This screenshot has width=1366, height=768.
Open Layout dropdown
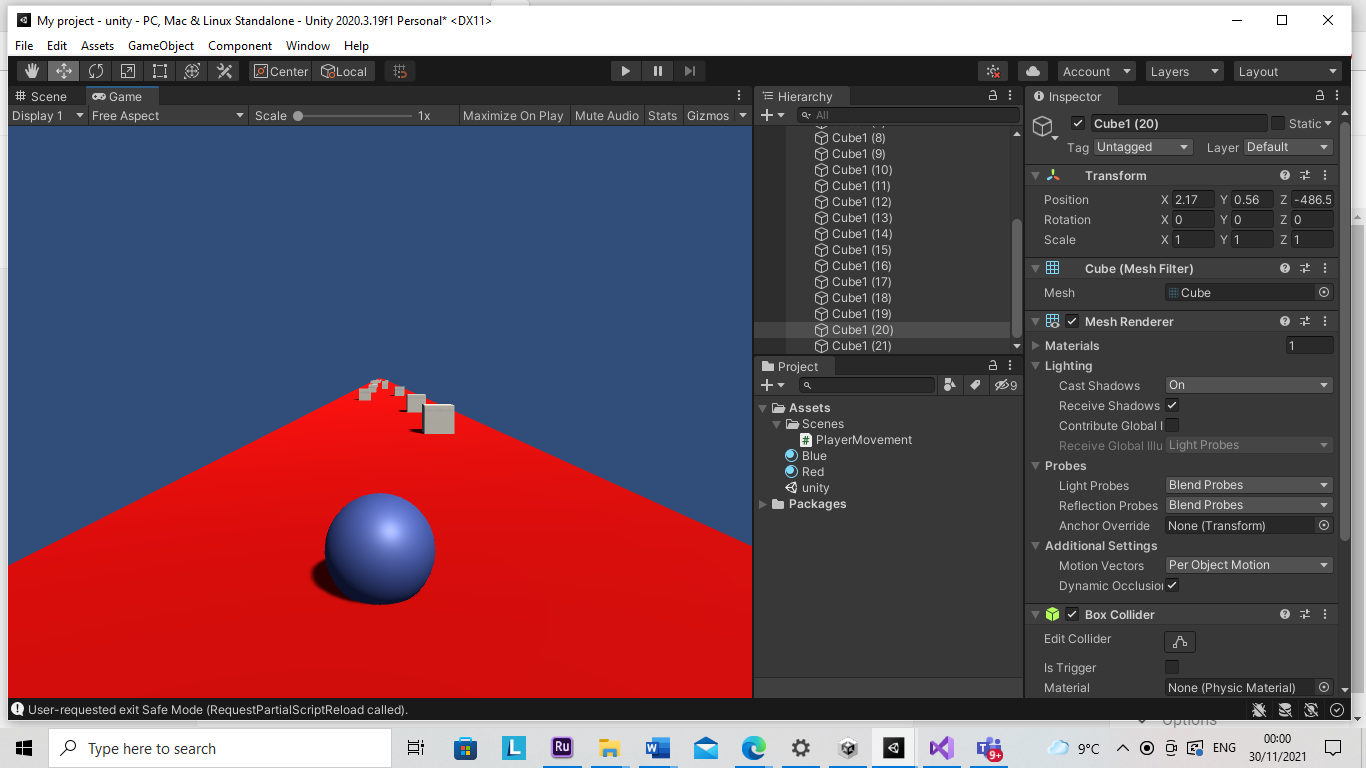pyautogui.click(x=1287, y=71)
